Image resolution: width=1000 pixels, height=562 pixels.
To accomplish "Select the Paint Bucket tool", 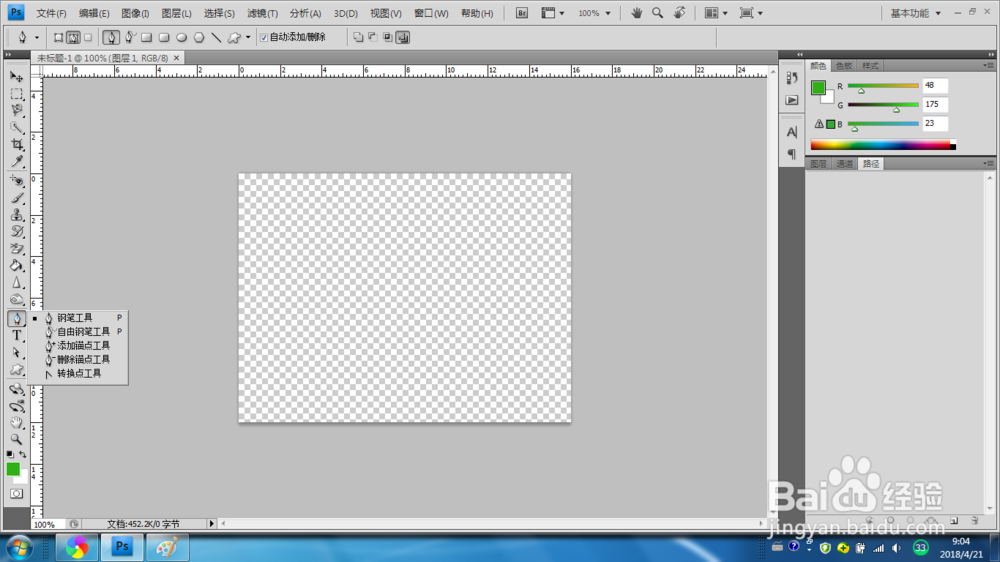I will pyautogui.click(x=17, y=266).
